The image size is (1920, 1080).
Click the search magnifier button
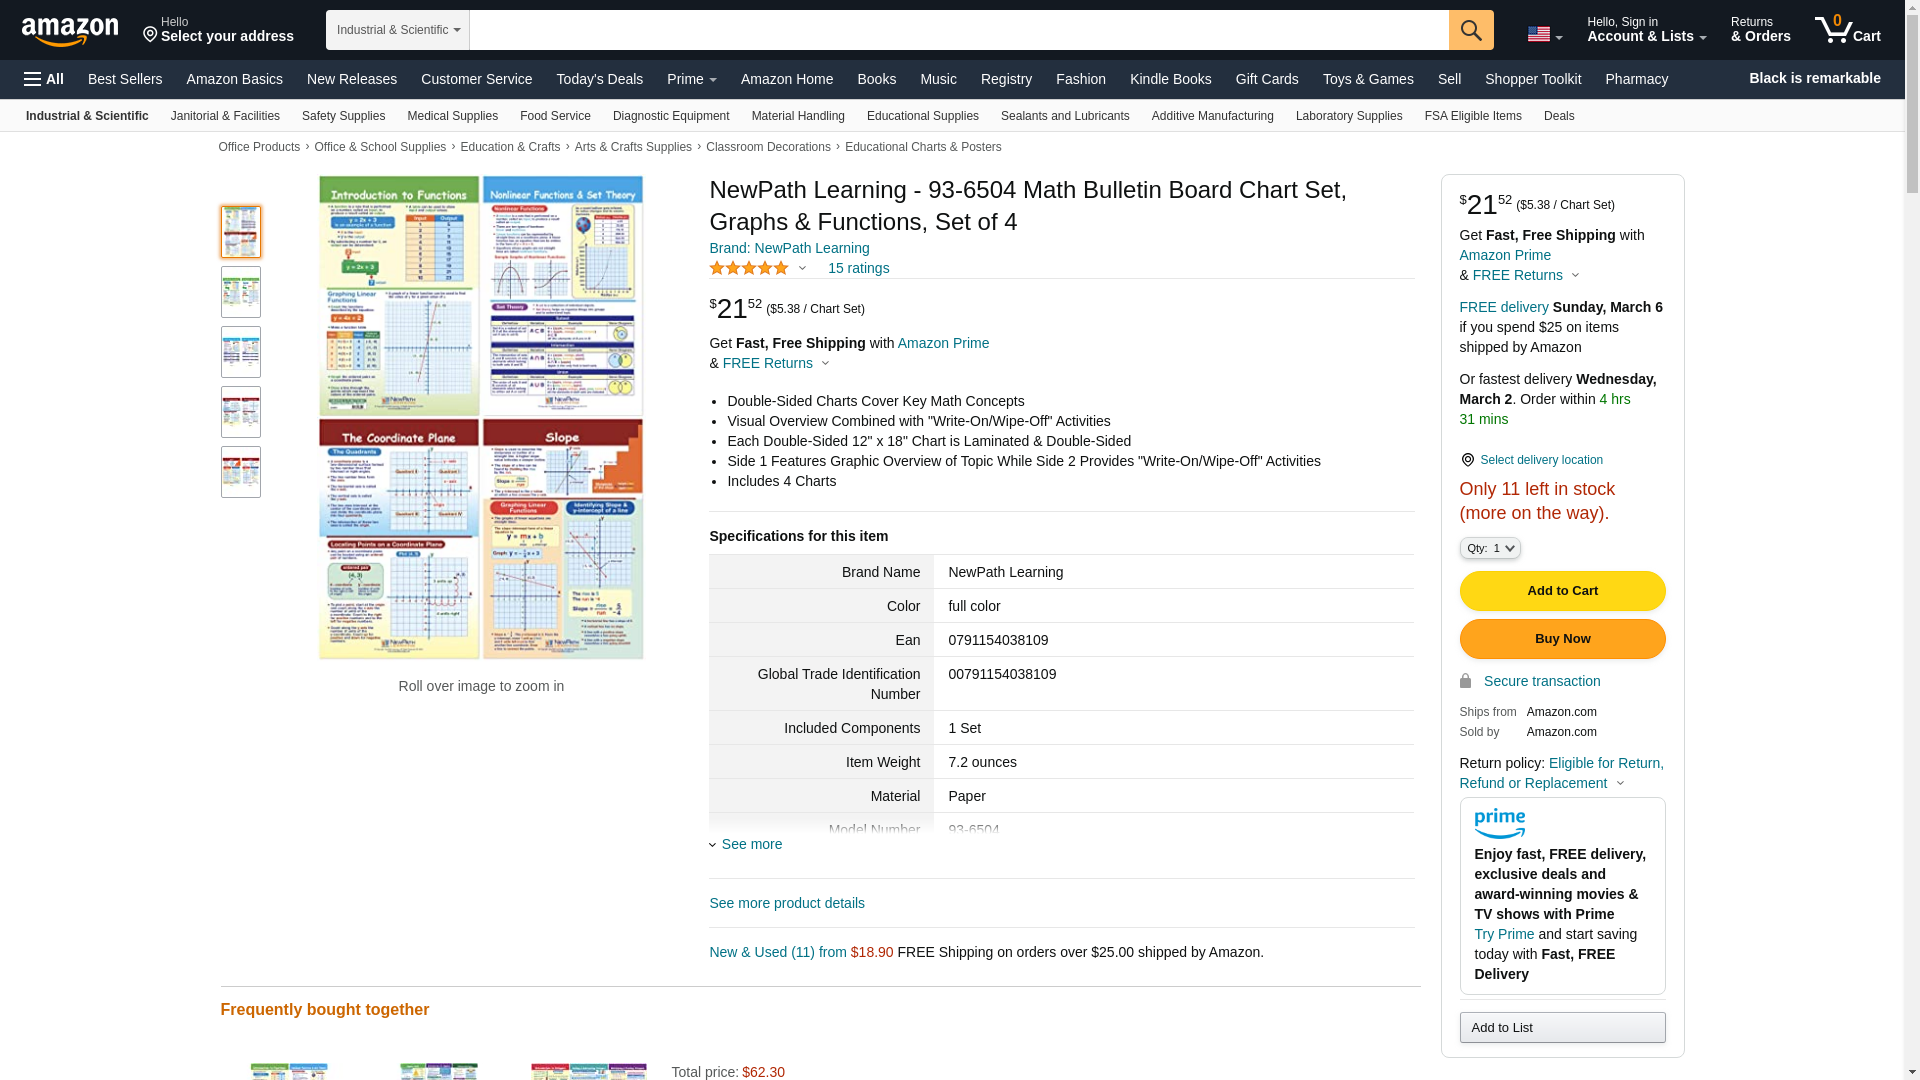click(x=1471, y=30)
